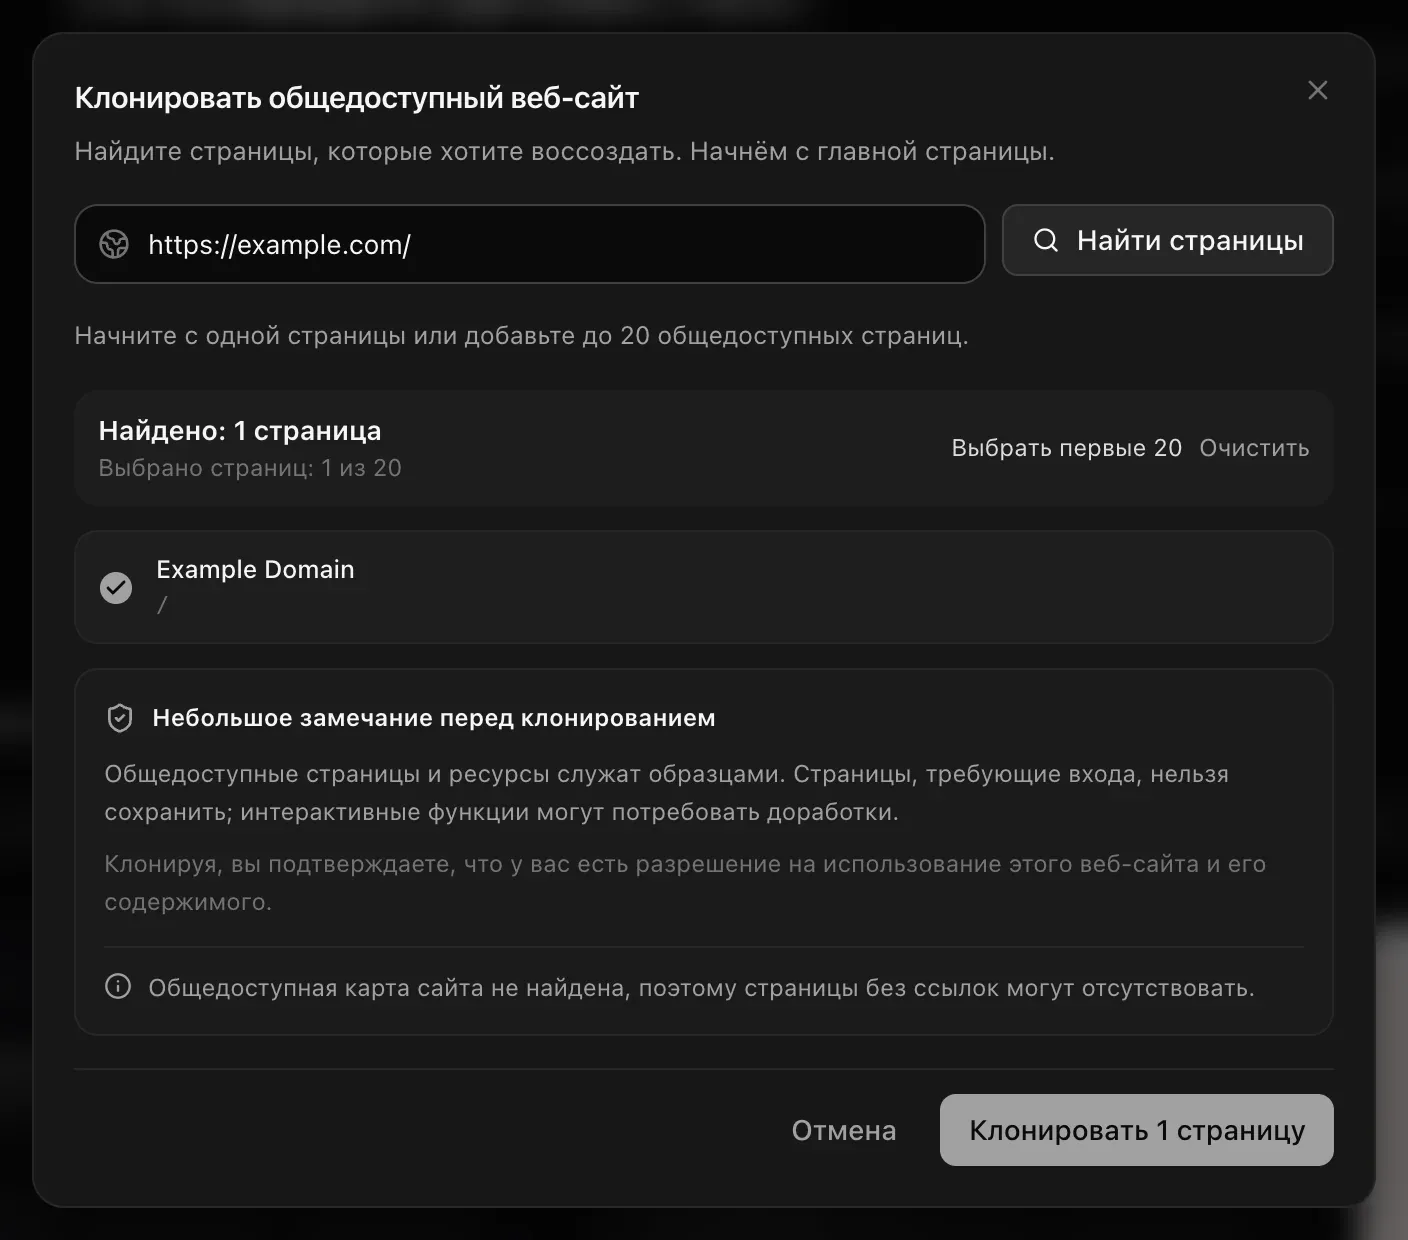The width and height of the screenshot is (1408, 1240).
Task: Click the shield icon beside the notice
Action: (120, 718)
